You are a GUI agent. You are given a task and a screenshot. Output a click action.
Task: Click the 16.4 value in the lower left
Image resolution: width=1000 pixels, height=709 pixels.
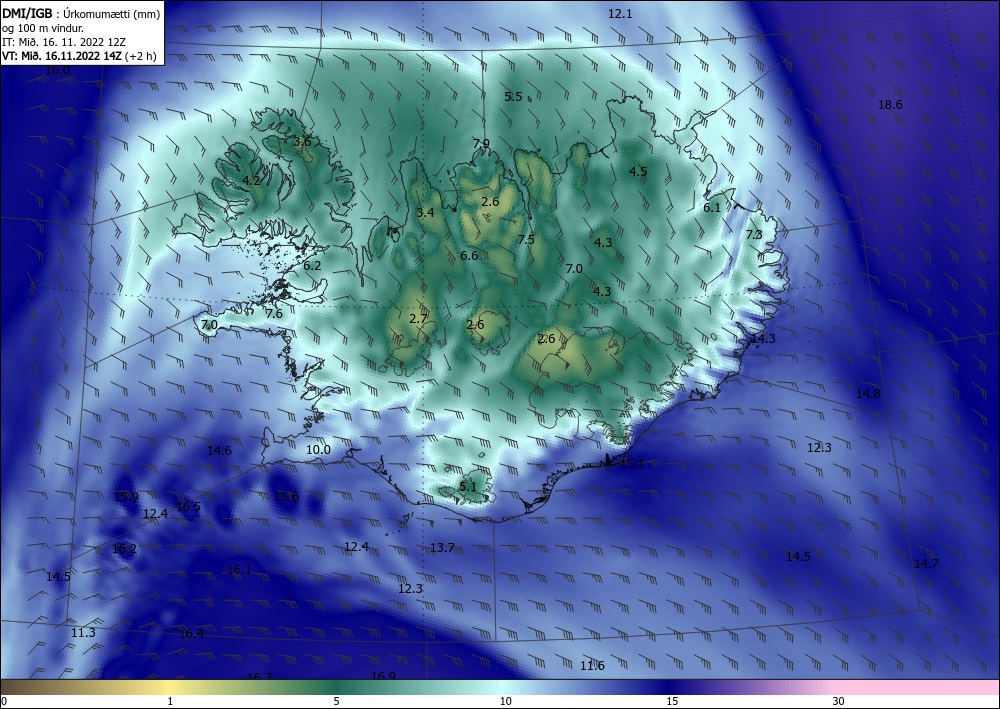click(x=191, y=634)
